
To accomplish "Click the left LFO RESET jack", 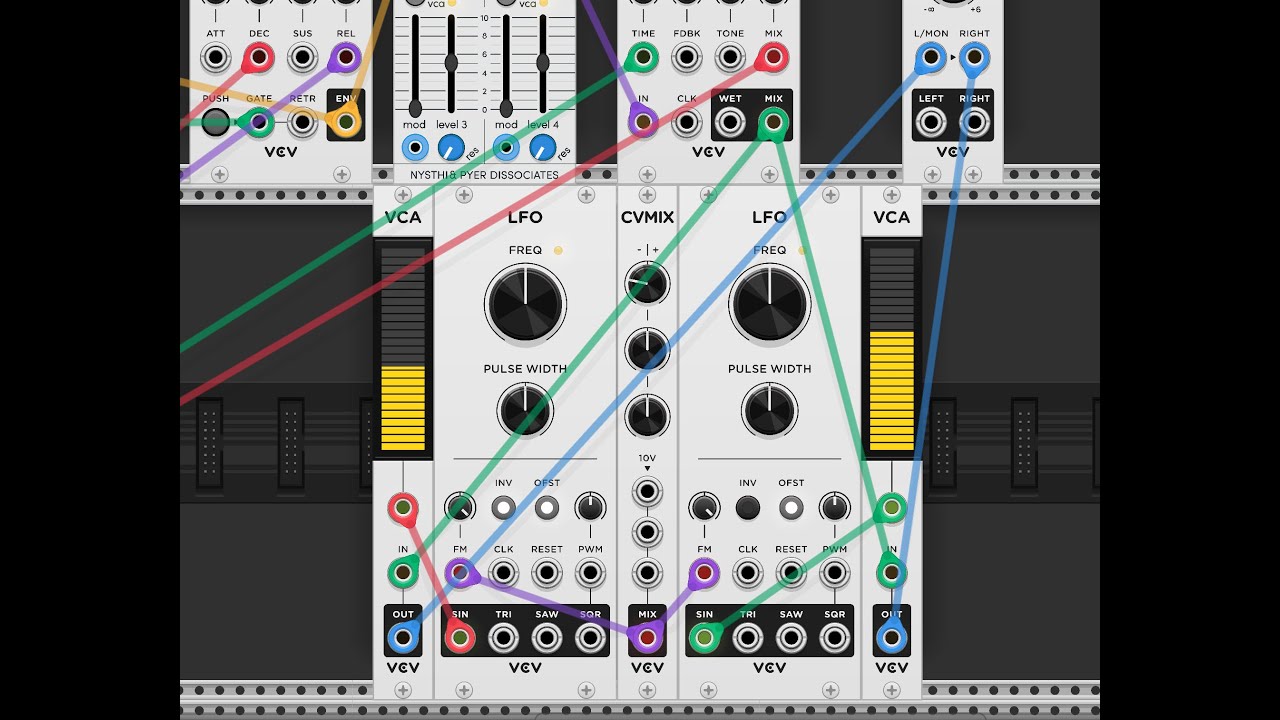I will tap(547, 573).
